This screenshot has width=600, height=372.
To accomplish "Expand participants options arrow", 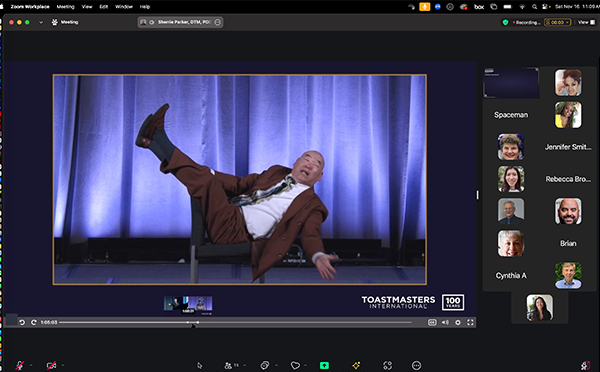I will [245, 365].
